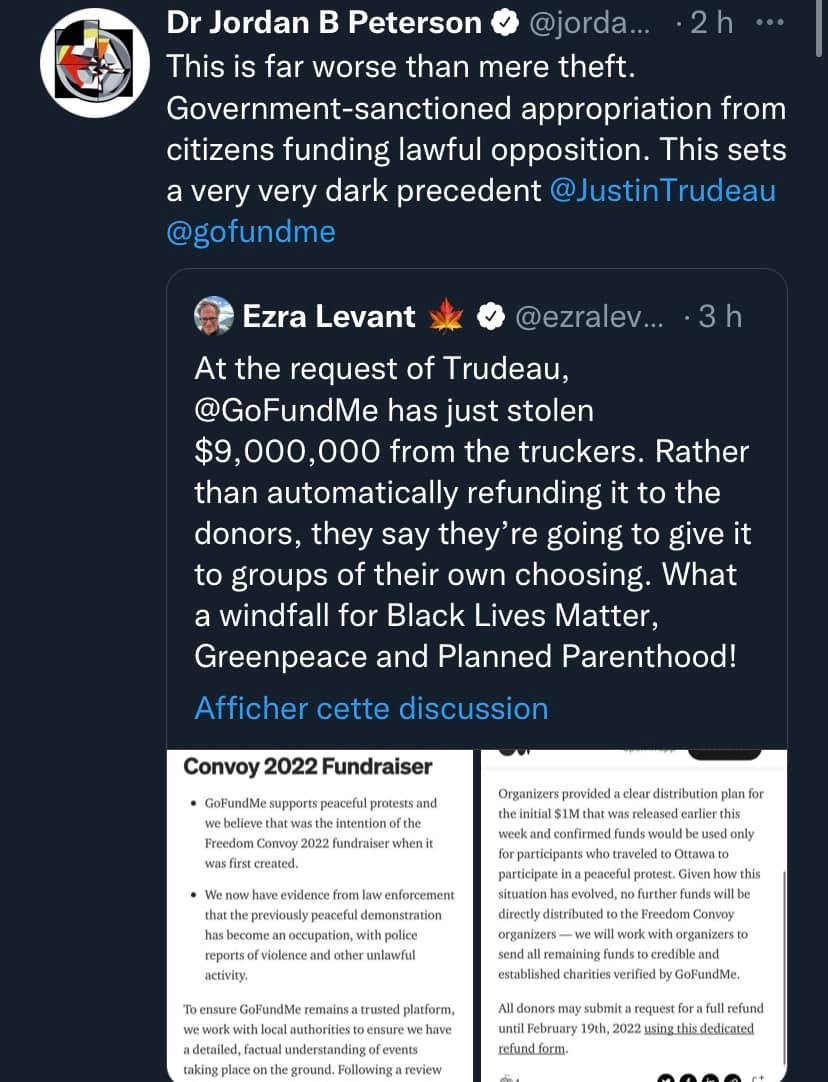Click Jordan Peterson's verified badge
Image resolution: width=828 pixels, height=1082 pixels.
point(502,24)
